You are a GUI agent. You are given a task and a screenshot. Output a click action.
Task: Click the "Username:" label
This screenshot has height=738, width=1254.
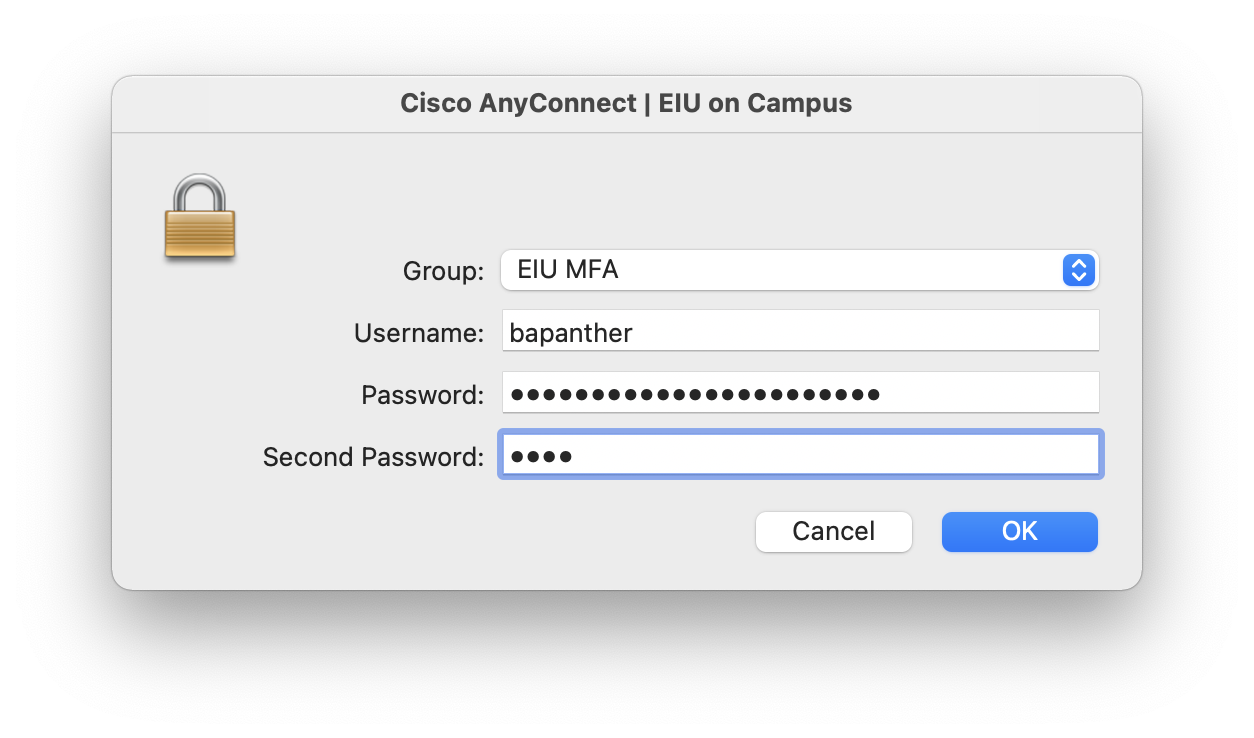pyautogui.click(x=419, y=333)
